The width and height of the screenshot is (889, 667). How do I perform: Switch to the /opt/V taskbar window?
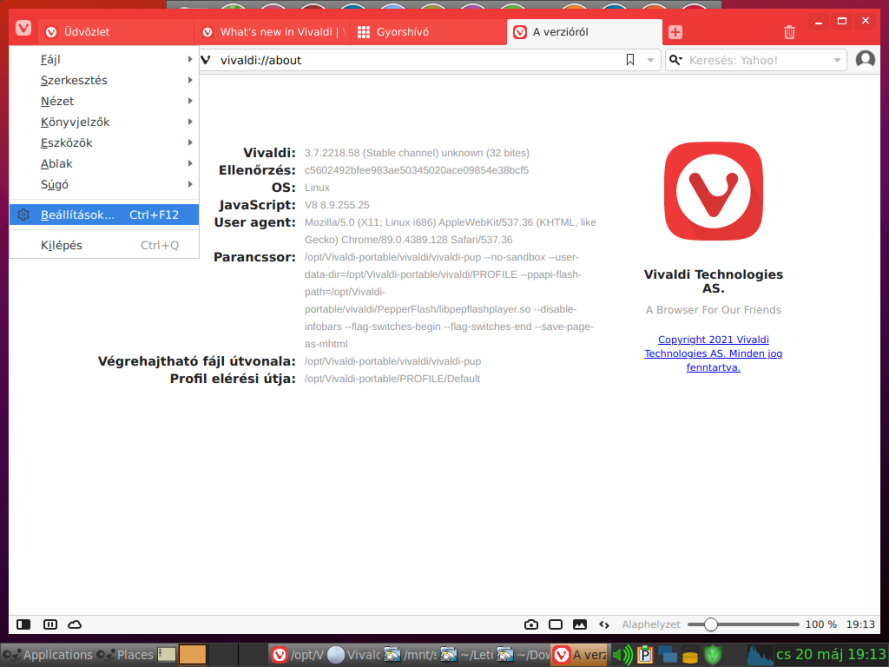(x=297, y=655)
